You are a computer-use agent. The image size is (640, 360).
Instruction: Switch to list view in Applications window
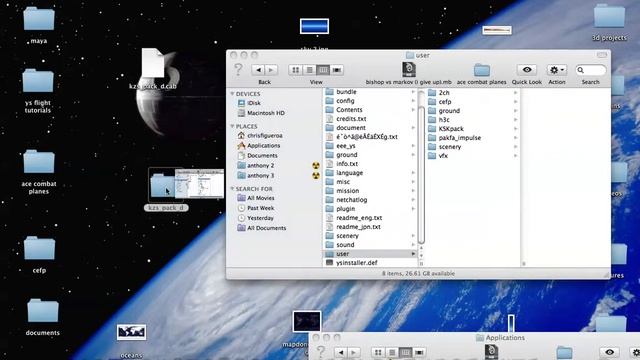click(x=392, y=352)
